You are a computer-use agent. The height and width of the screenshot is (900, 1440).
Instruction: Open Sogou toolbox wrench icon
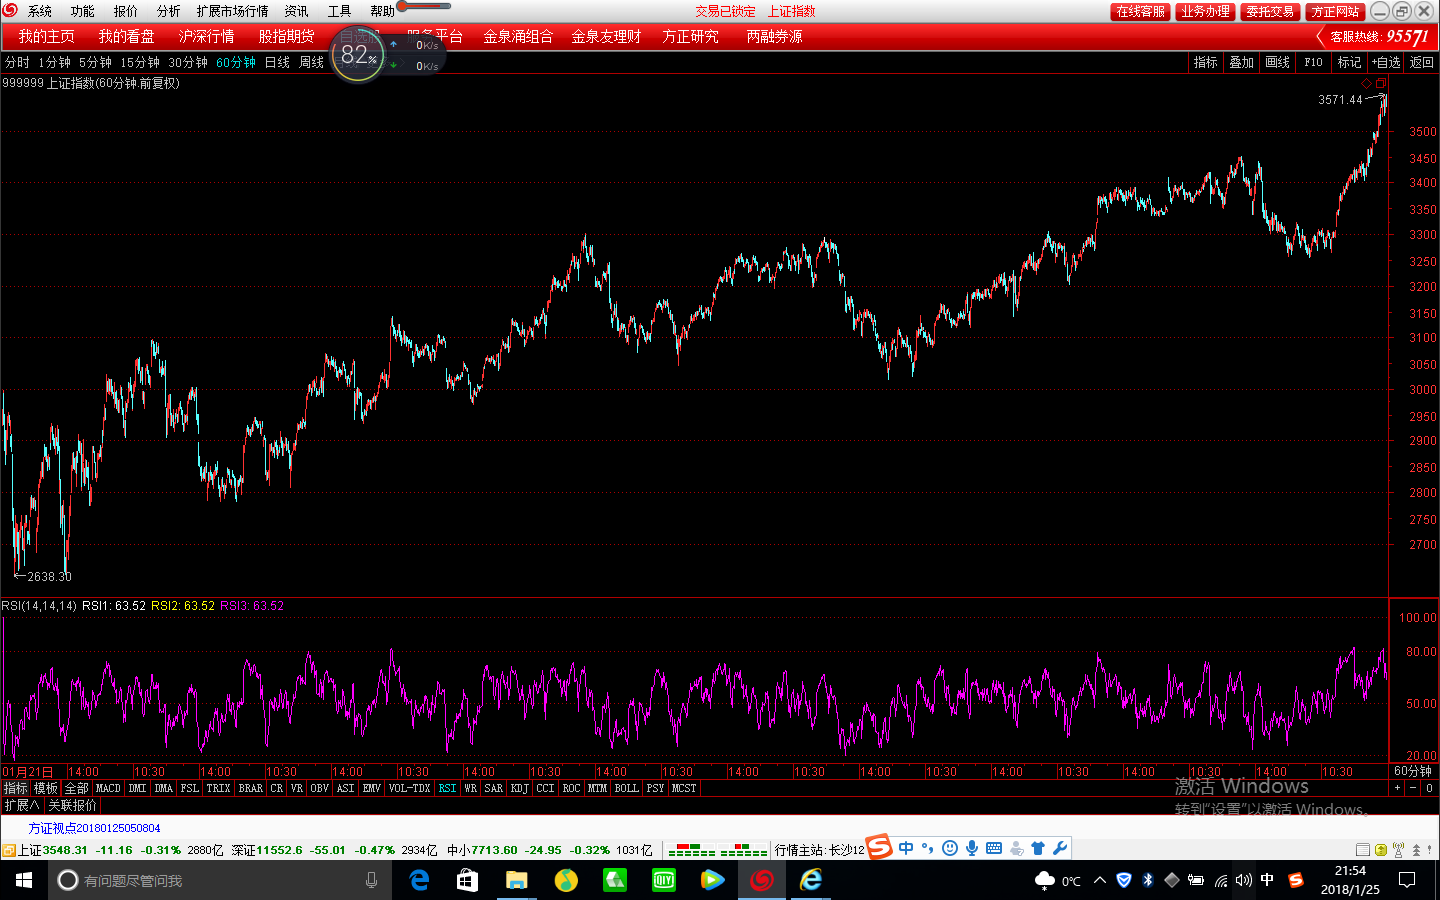tap(1060, 848)
